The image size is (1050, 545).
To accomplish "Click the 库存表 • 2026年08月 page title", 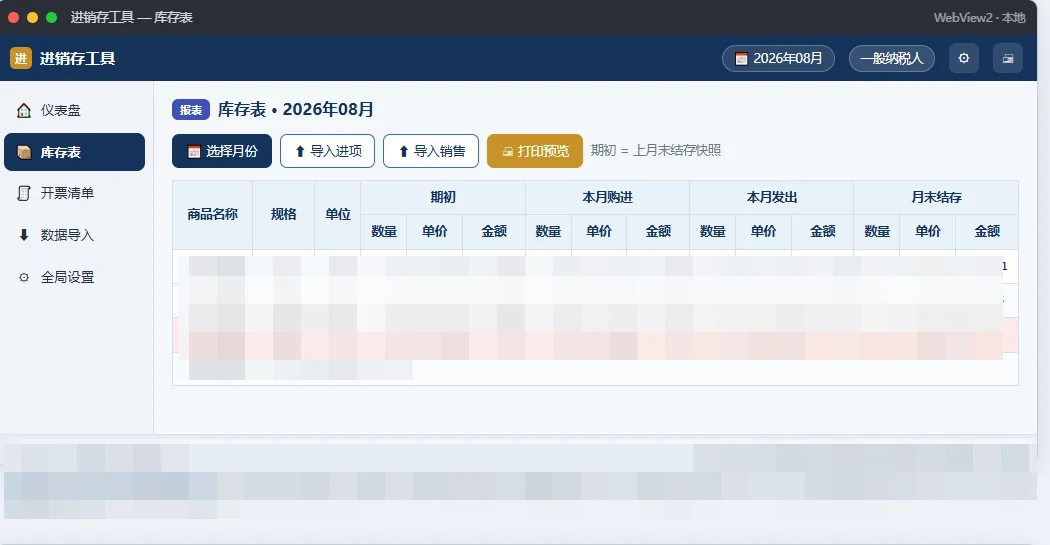I will (x=295, y=110).
